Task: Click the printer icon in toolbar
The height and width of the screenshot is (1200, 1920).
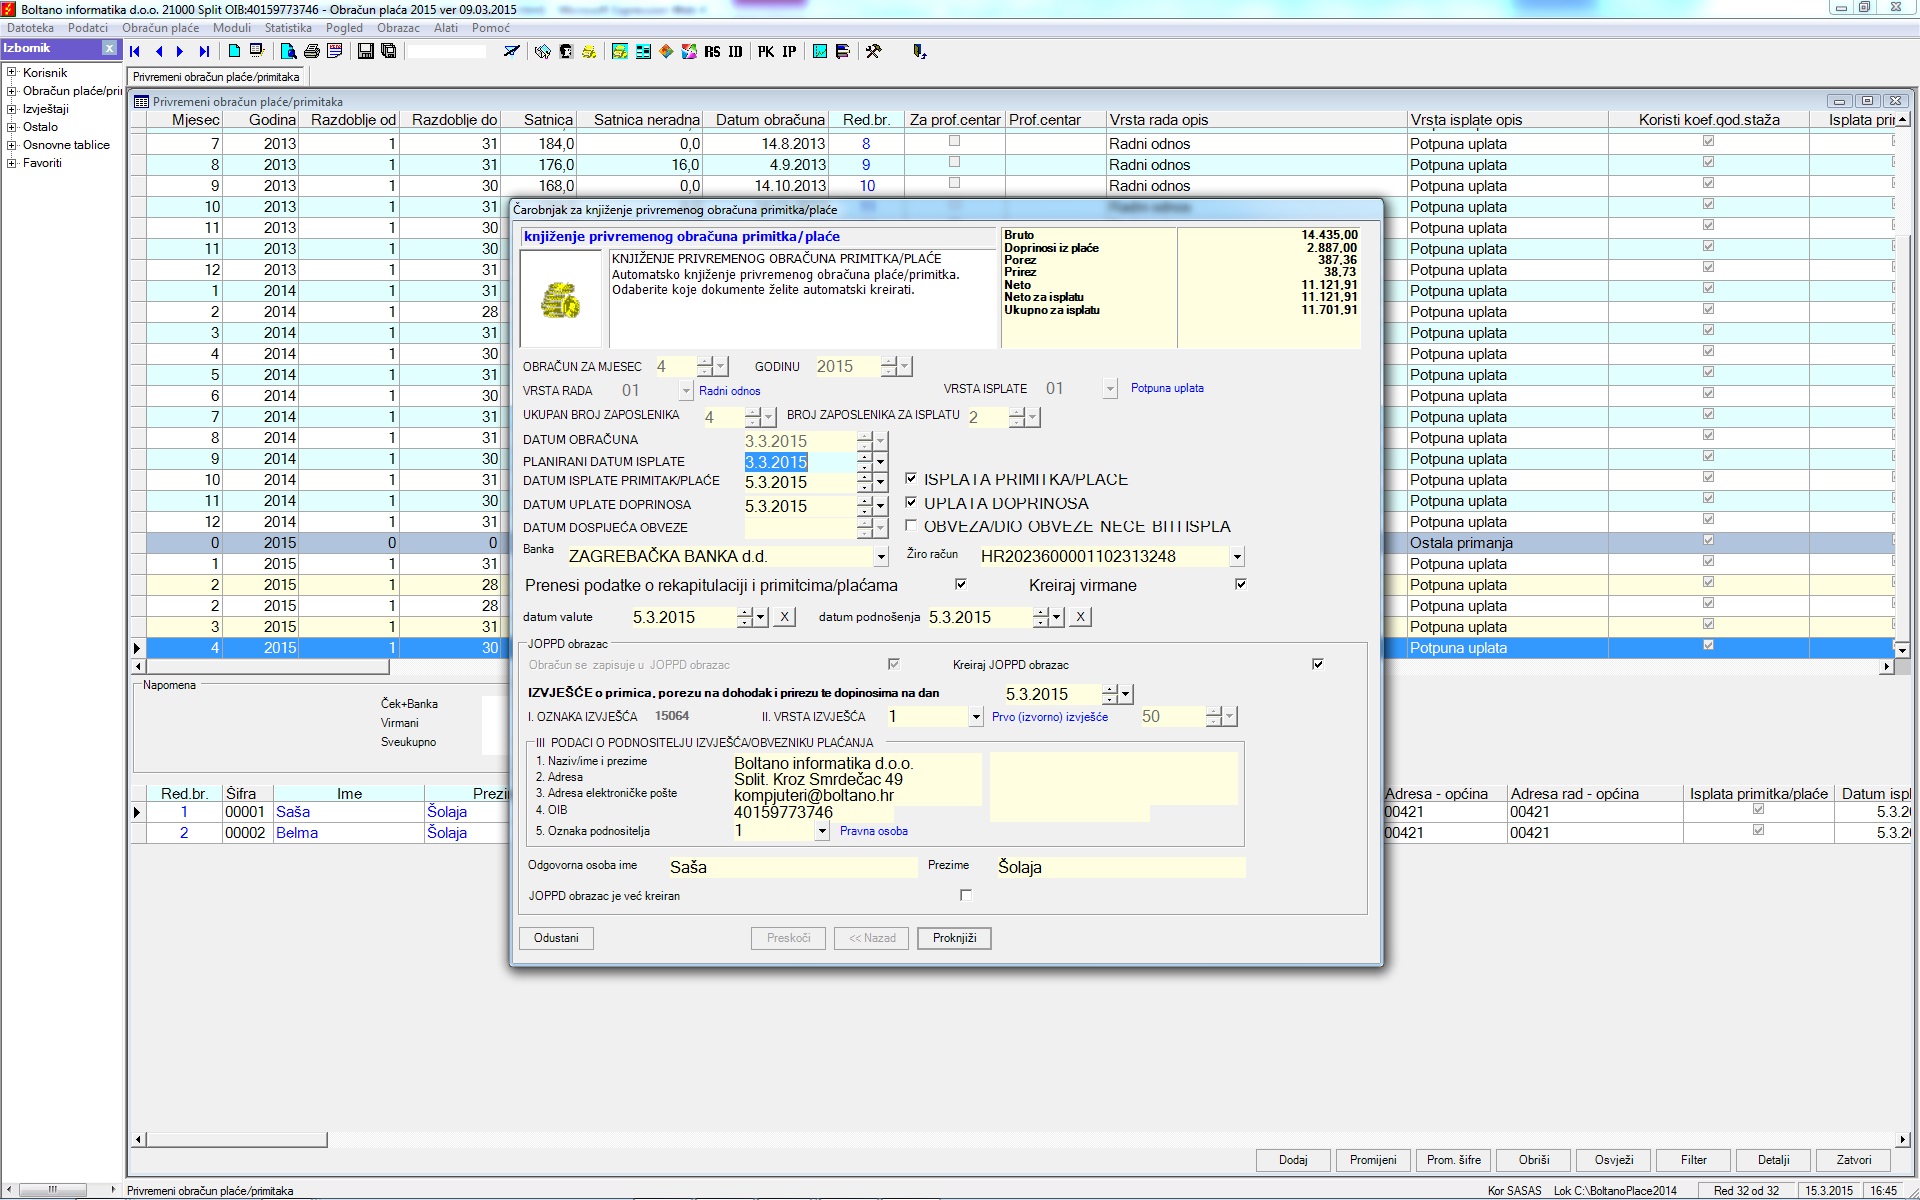Action: coord(312,51)
